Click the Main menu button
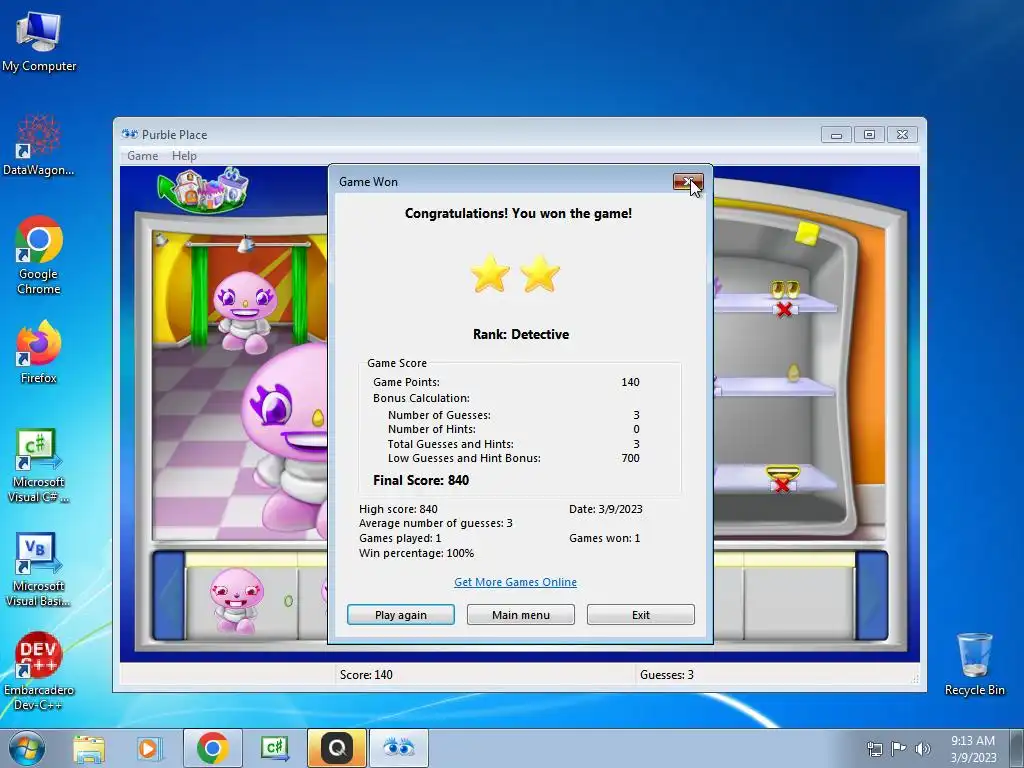Viewport: 1024px width, 768px height. pos(520,615)
